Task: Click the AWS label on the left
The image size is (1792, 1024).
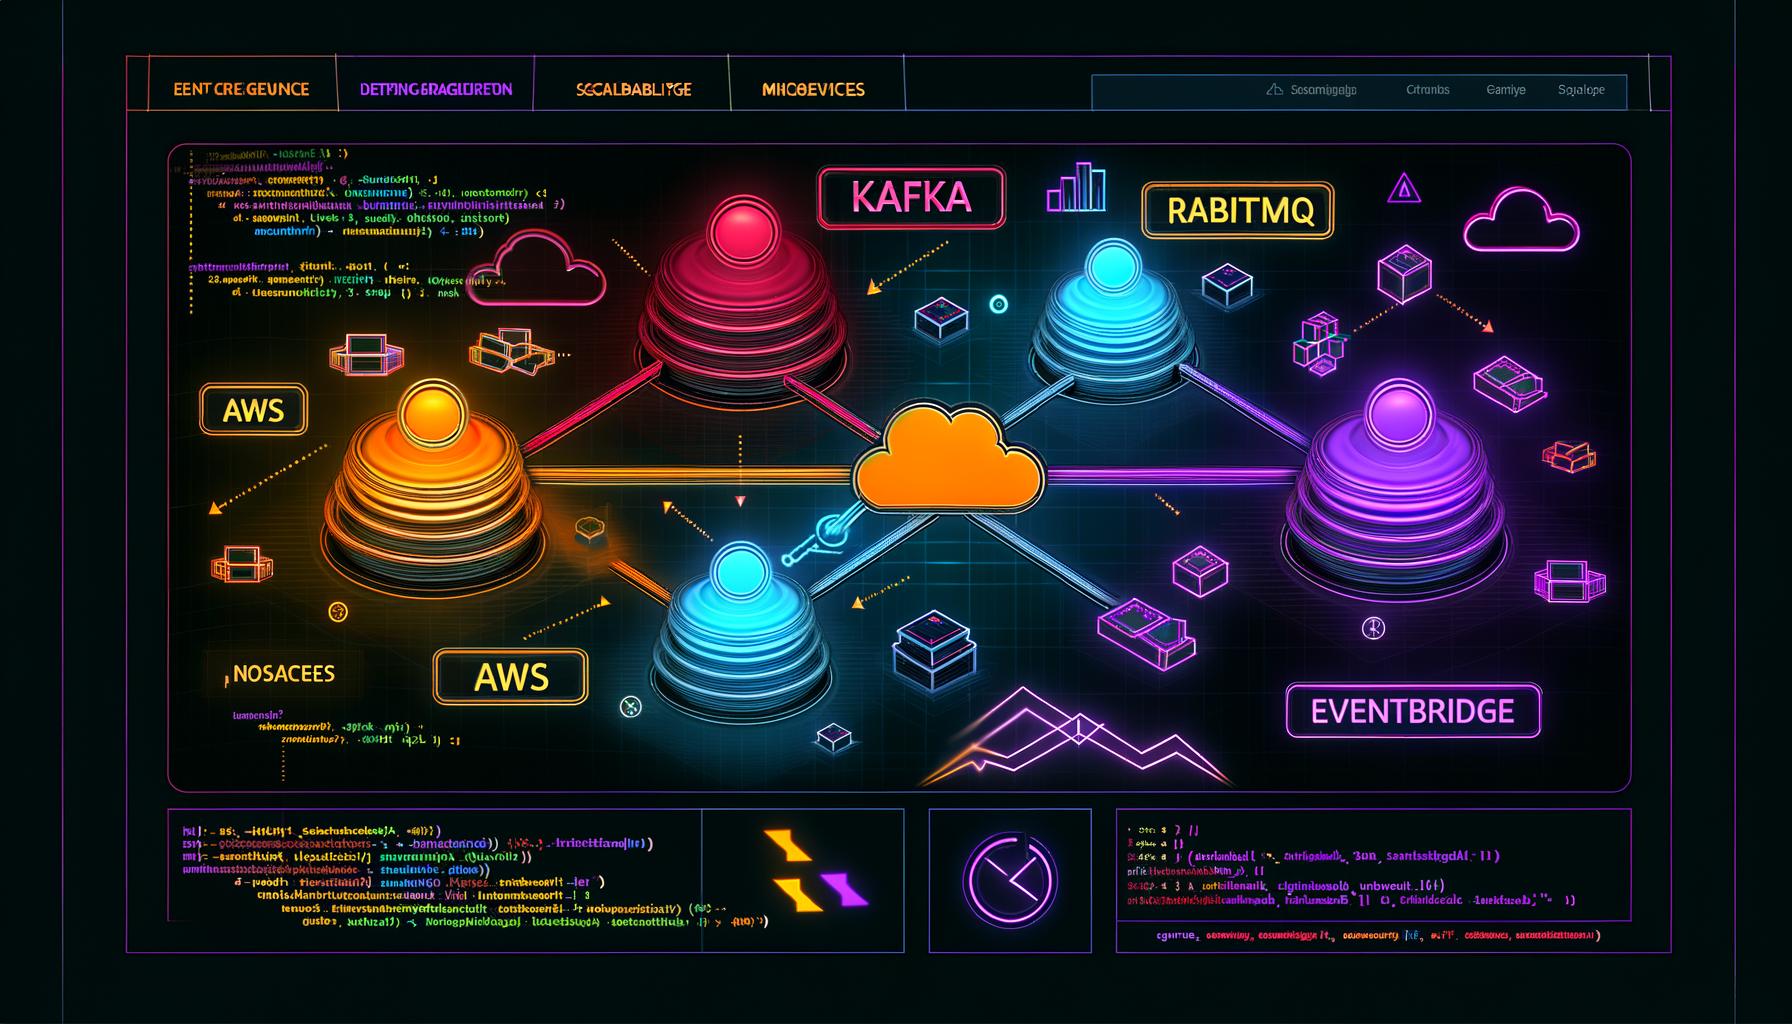Action: click(x=253, y=410)
